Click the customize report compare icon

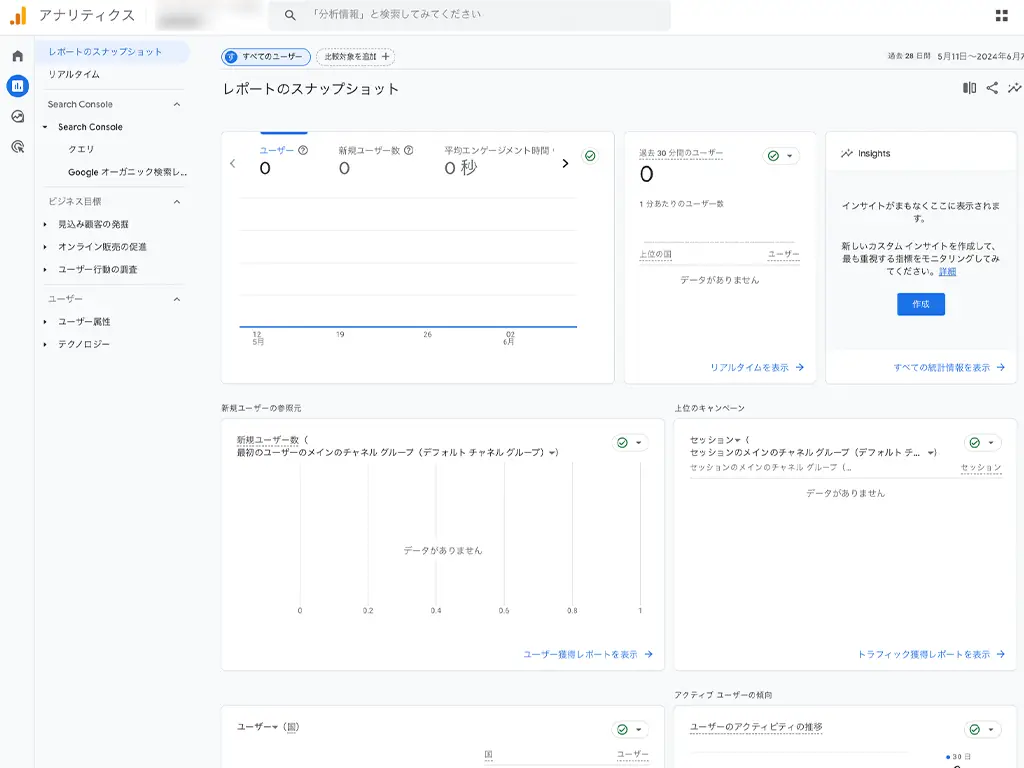[969, 88]
